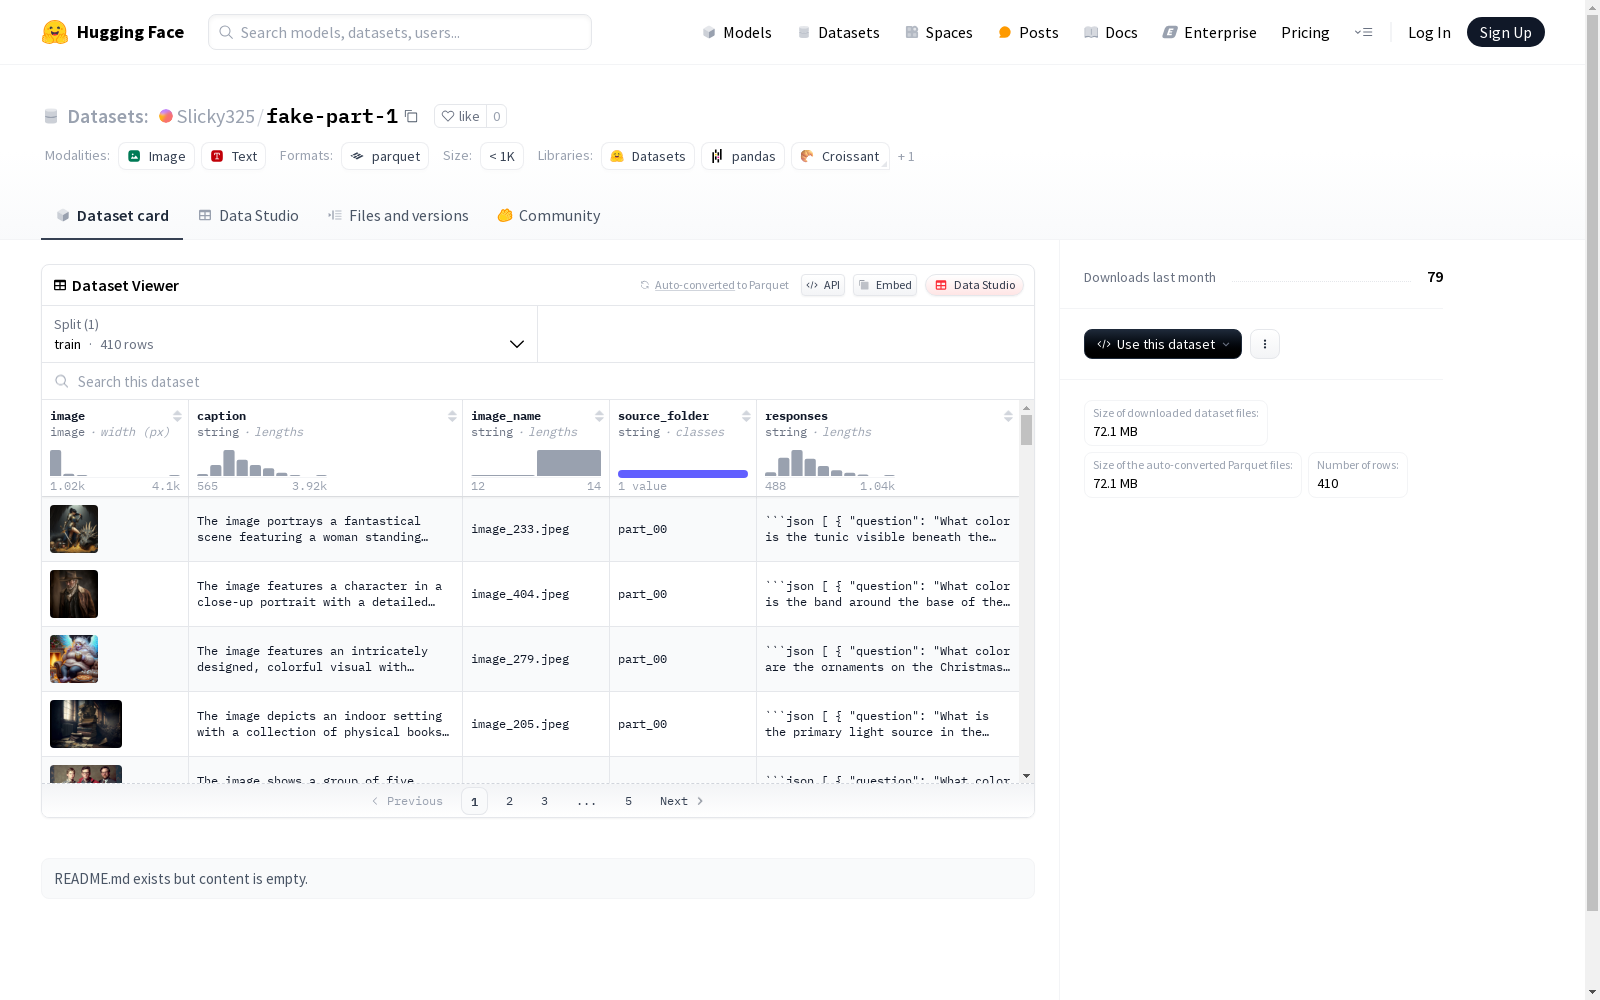Click the ellipsis in row pagination
The height and width of the screenshot is (1000, 1600).
[x=586, y=801]
